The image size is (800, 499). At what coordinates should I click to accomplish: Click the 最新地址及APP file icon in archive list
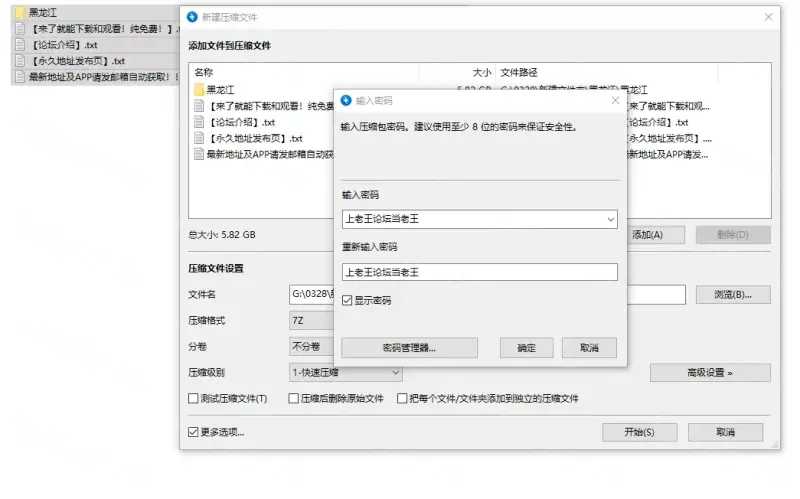[199, 154]
